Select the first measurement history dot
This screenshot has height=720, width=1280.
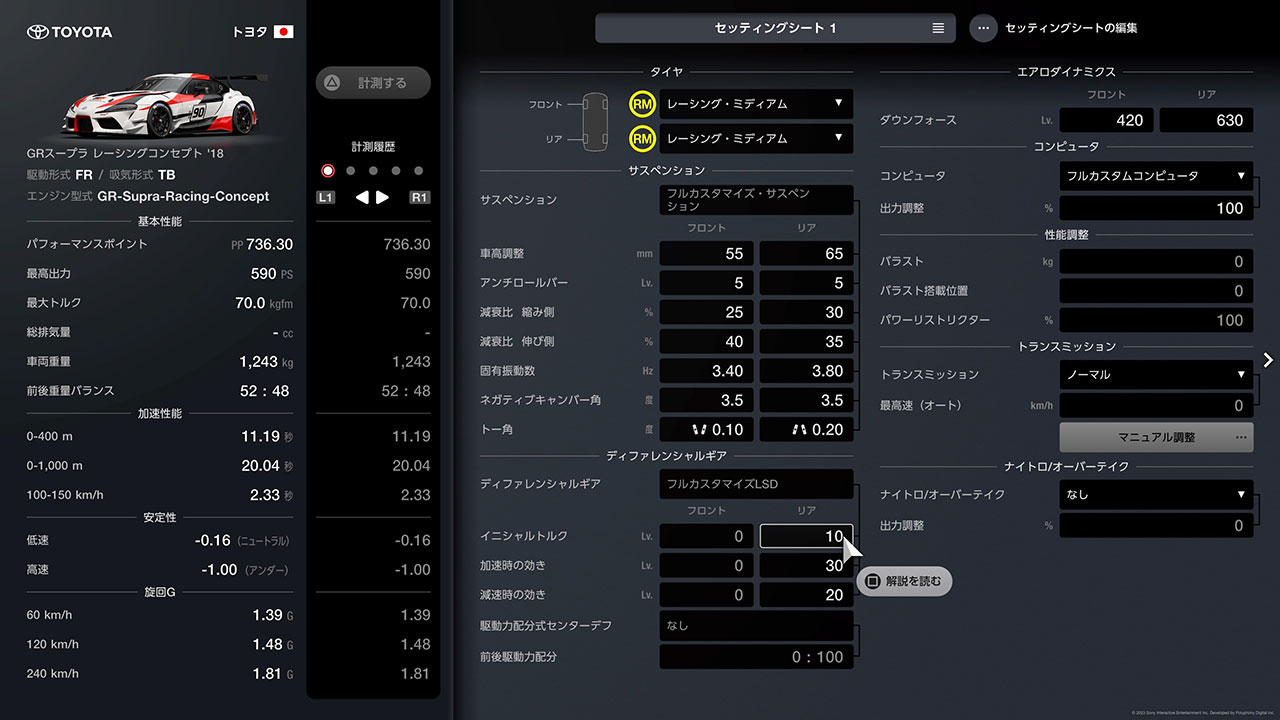click(327, 171)
